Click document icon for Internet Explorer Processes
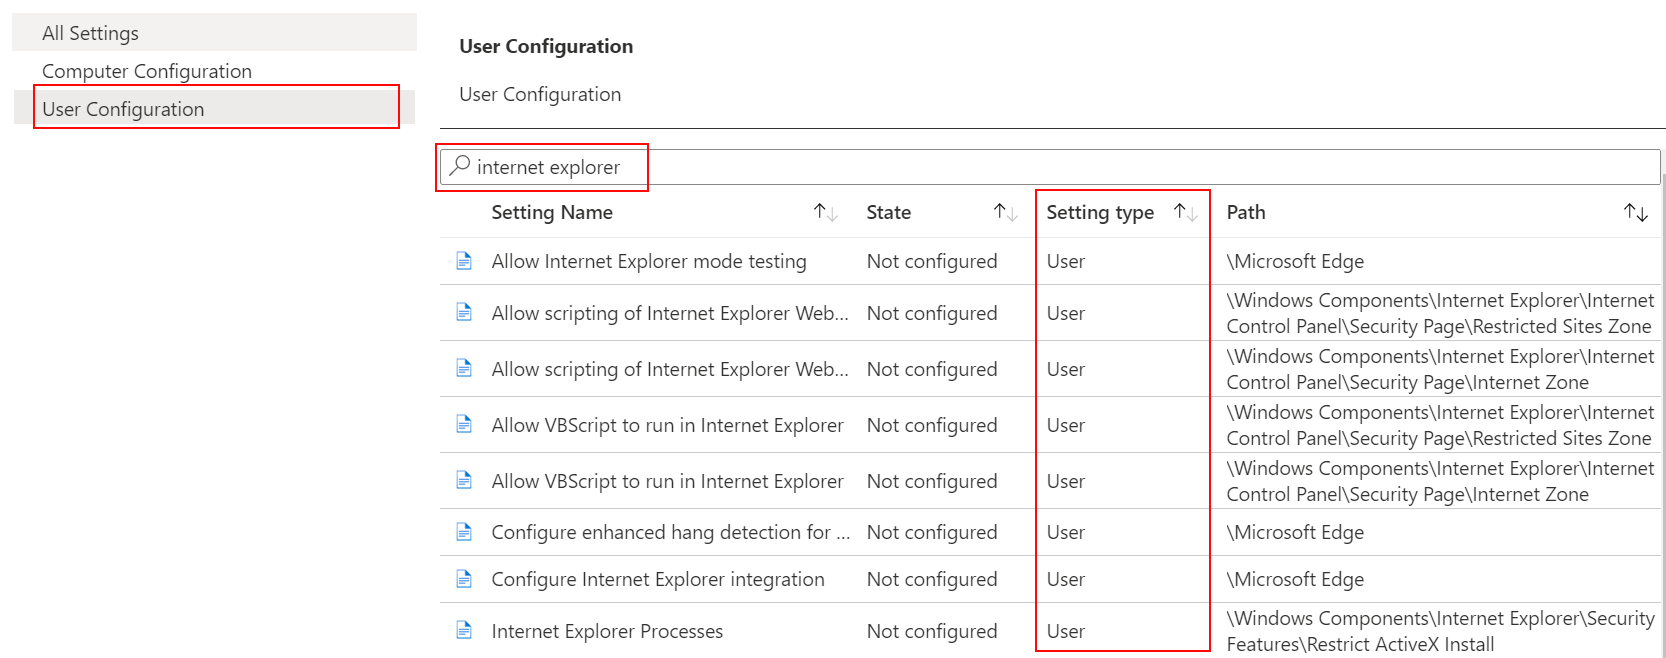1666x658 pixels. pos(464,630)
